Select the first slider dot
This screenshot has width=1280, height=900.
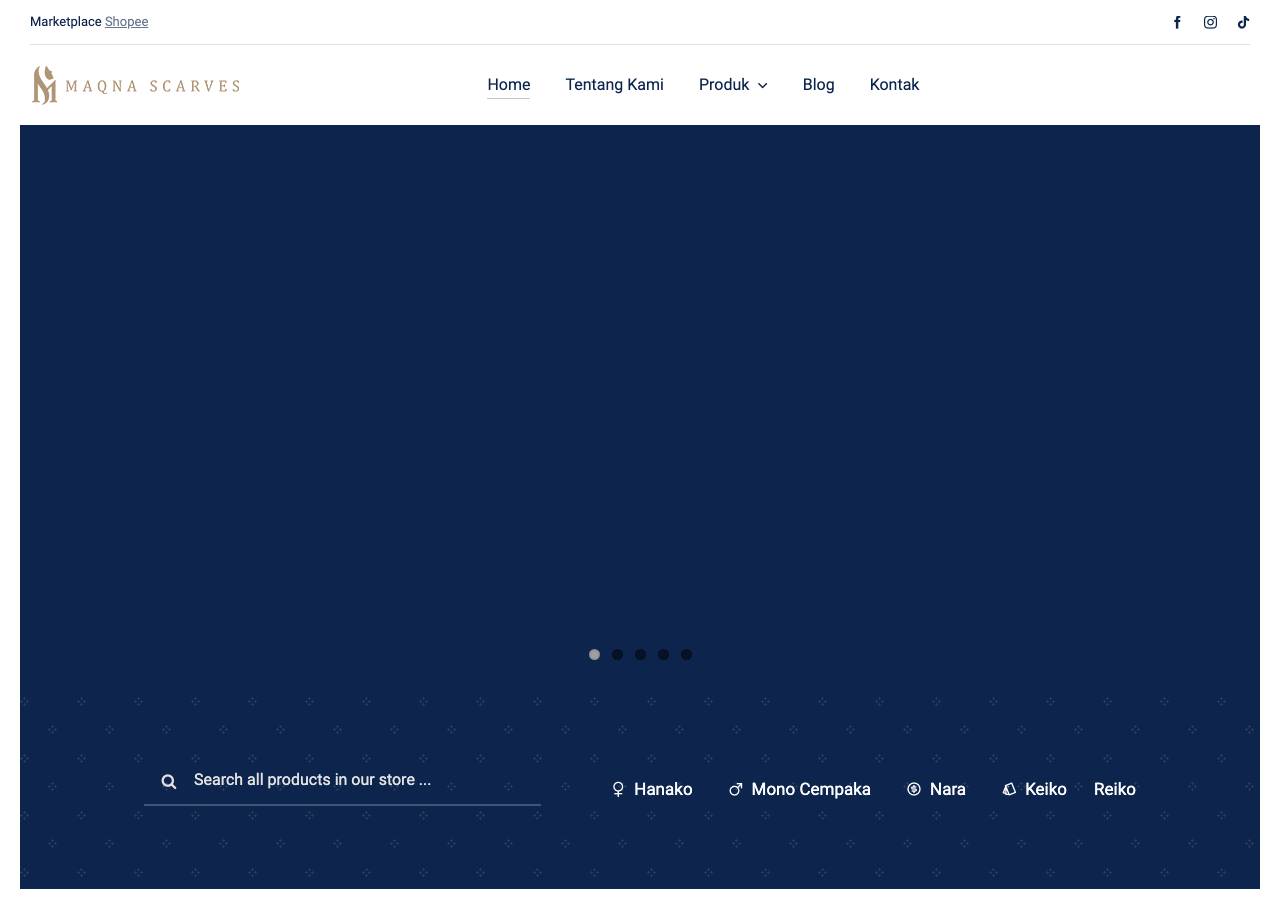pos(594,654)
